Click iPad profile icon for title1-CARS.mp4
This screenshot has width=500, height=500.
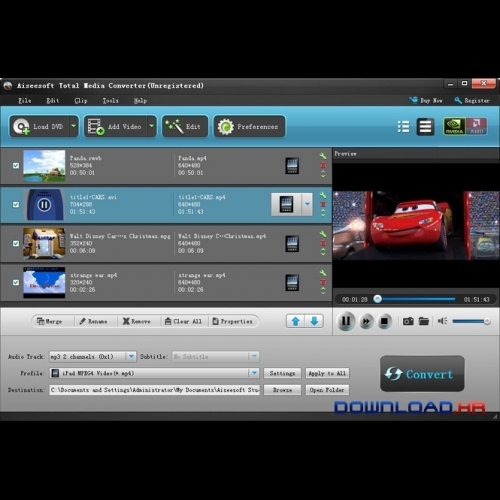(286, 204)
